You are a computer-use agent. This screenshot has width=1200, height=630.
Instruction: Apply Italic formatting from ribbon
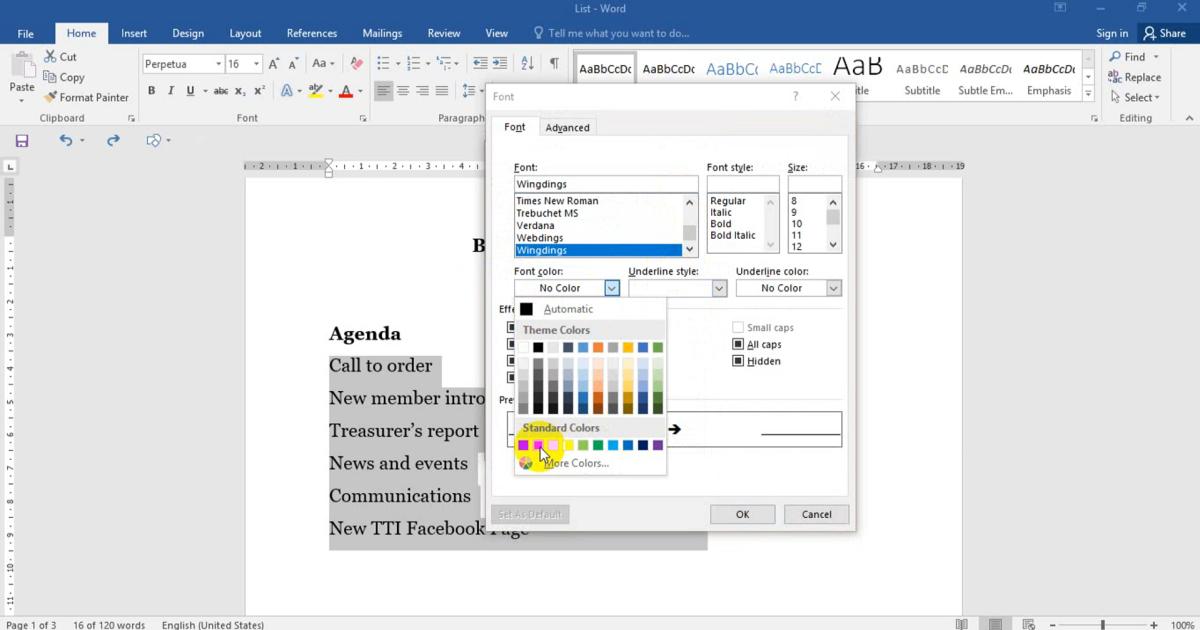(x=171, y=91)
